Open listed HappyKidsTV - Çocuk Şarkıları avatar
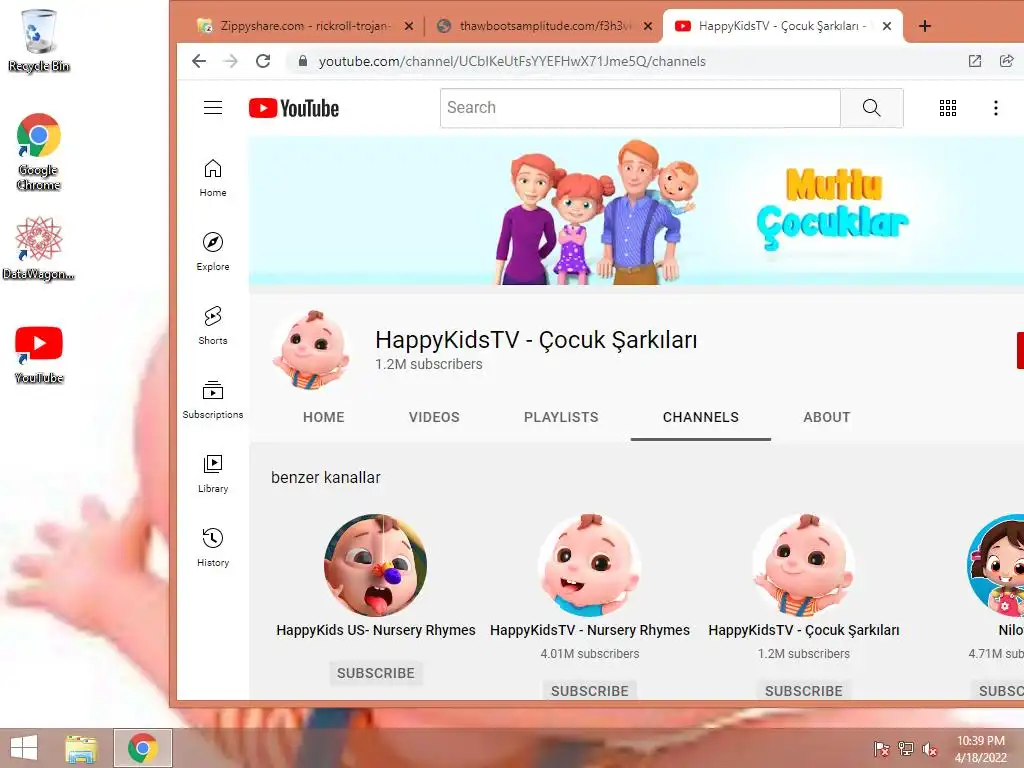1024x768 pixels. [x=804, y=565]
